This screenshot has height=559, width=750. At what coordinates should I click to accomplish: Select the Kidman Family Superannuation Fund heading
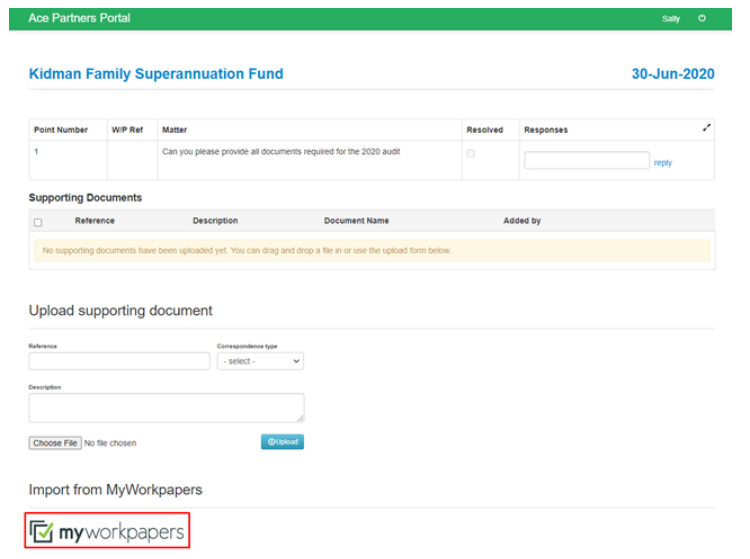pyautogui.click(x=156, y=74)
